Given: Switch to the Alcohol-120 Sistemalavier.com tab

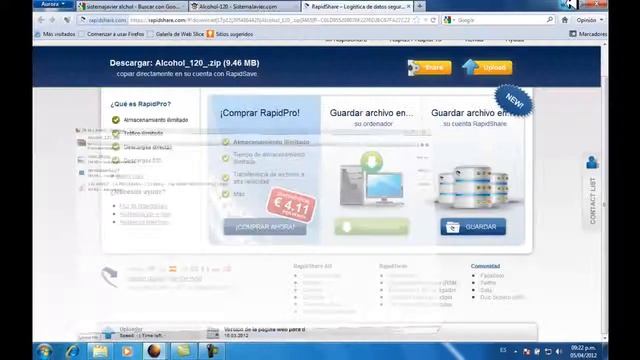Looking at the screenshot, I should [x=245, y=7].
